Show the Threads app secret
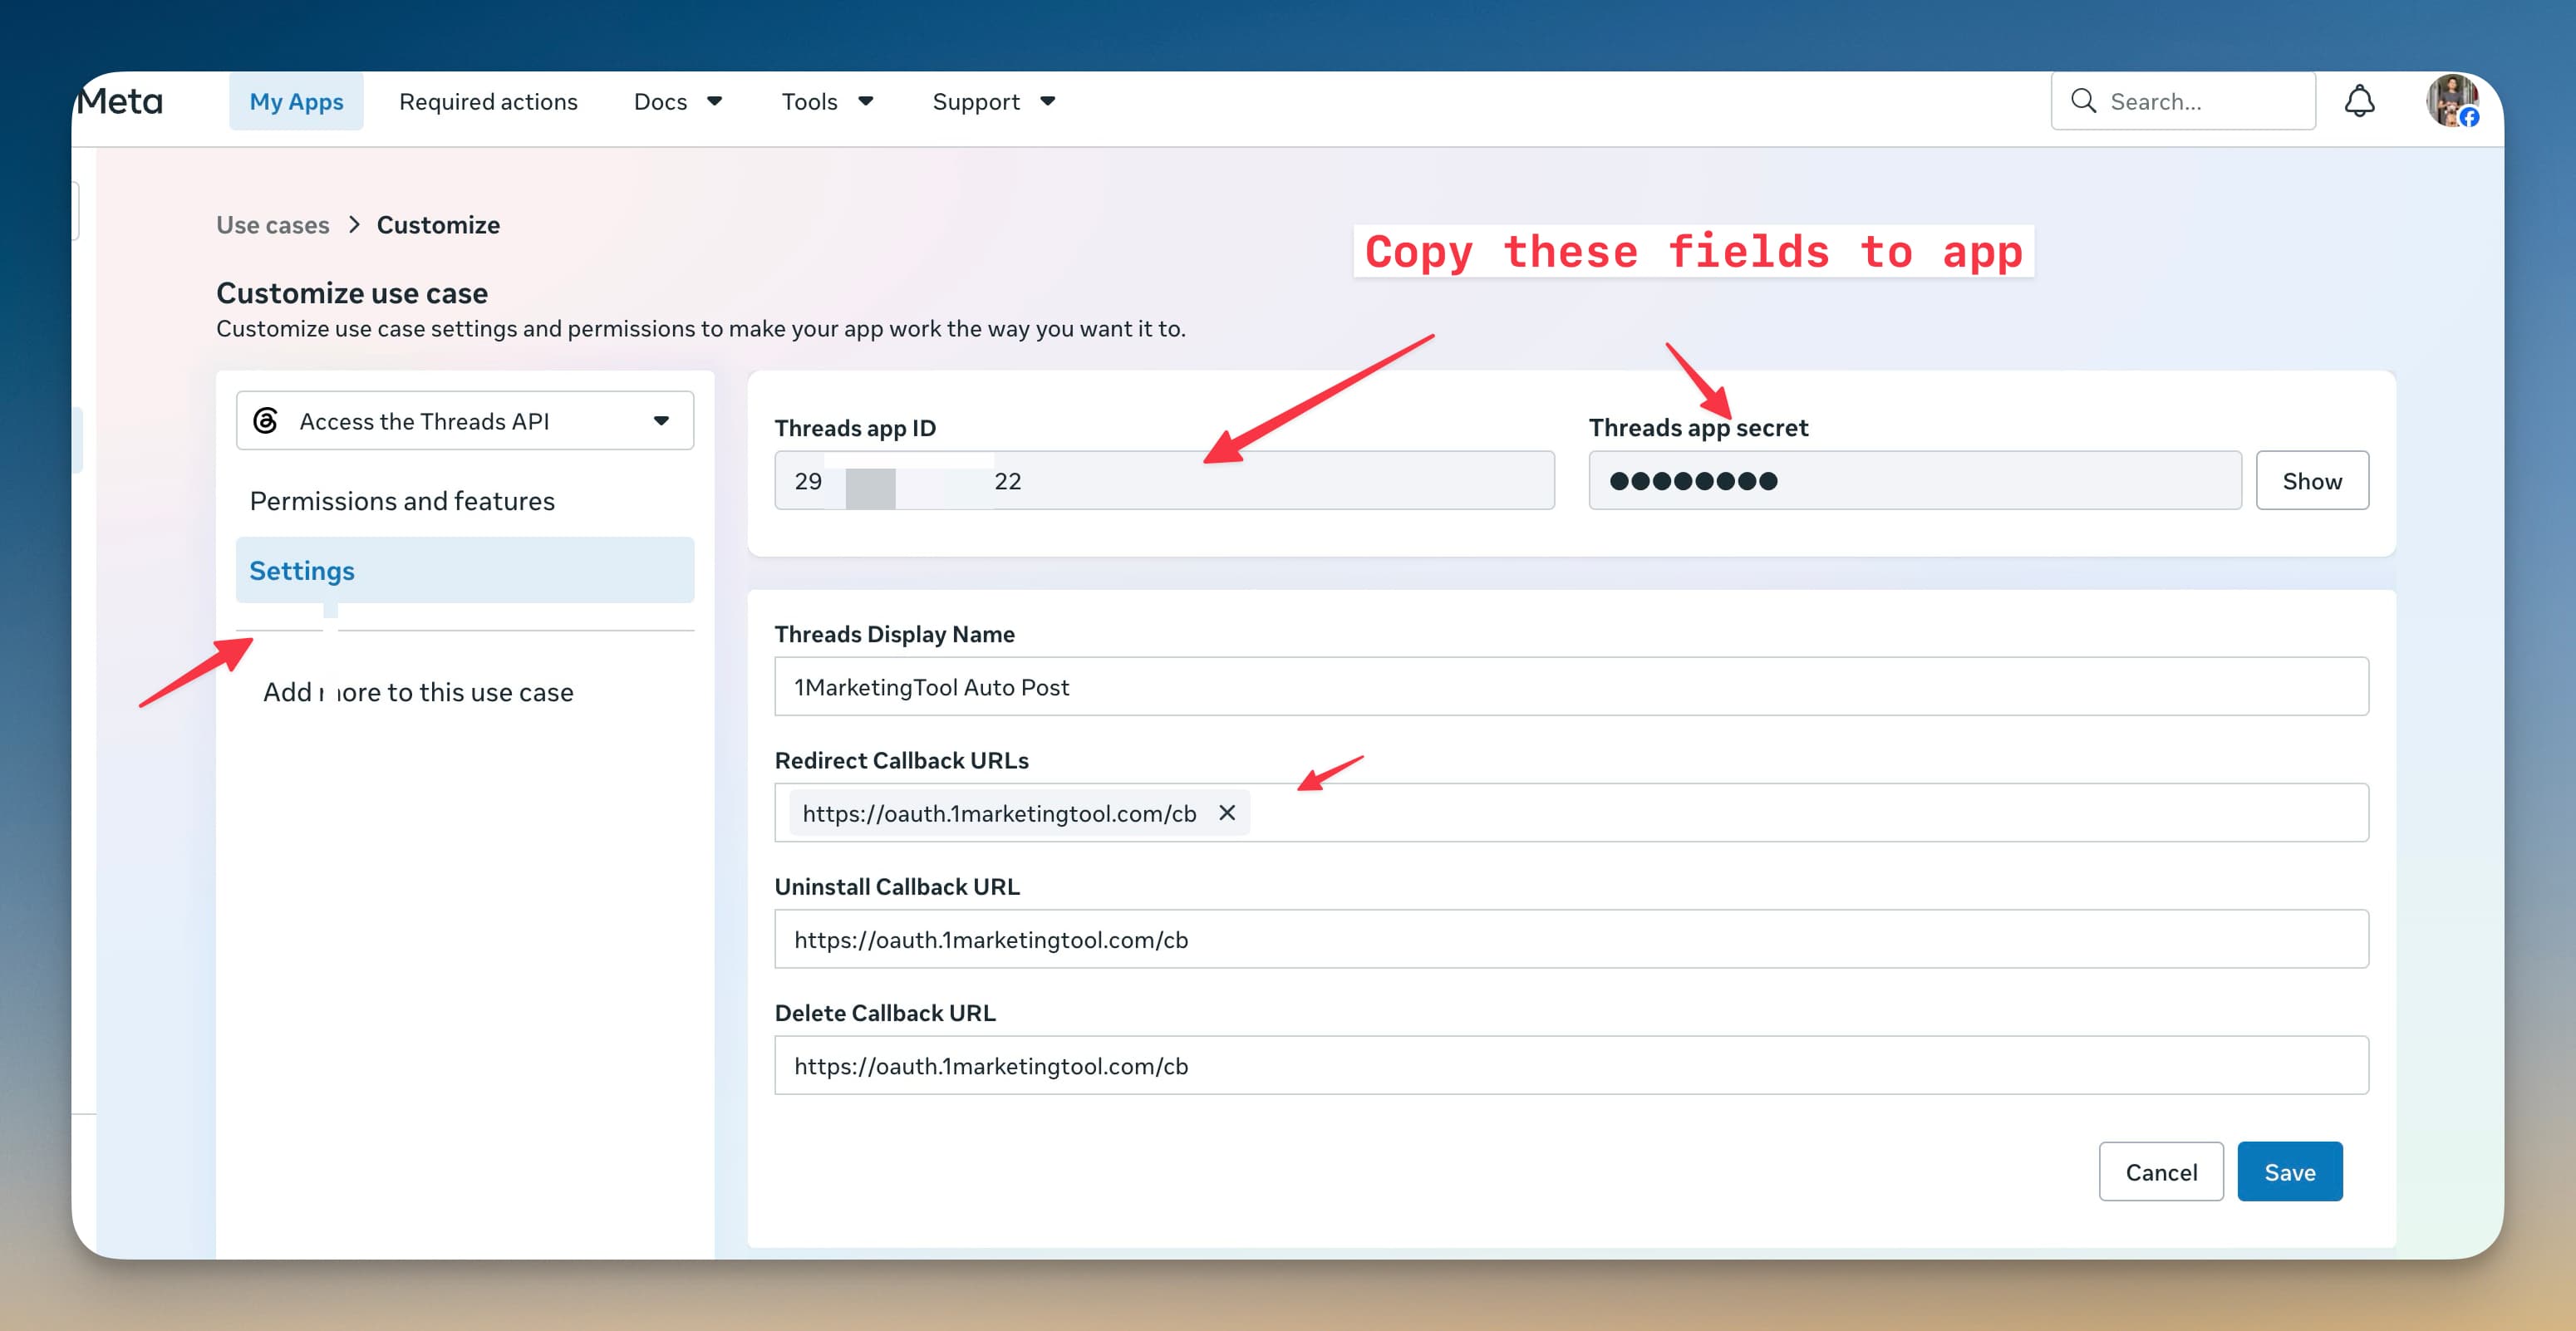 tap(2312, 481)
